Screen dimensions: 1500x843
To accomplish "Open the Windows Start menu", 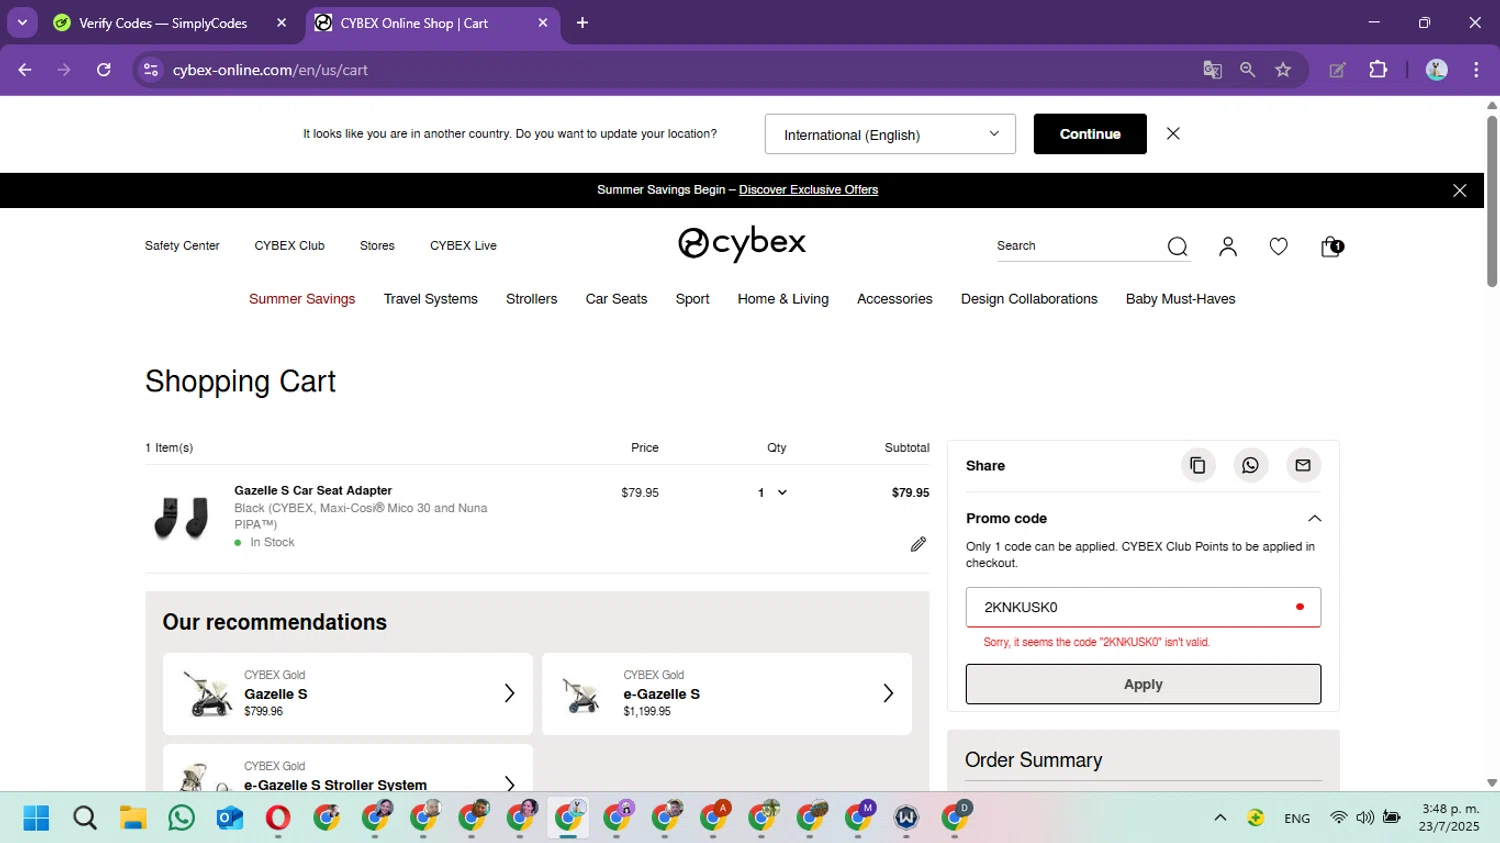I will tap(36, 818).
